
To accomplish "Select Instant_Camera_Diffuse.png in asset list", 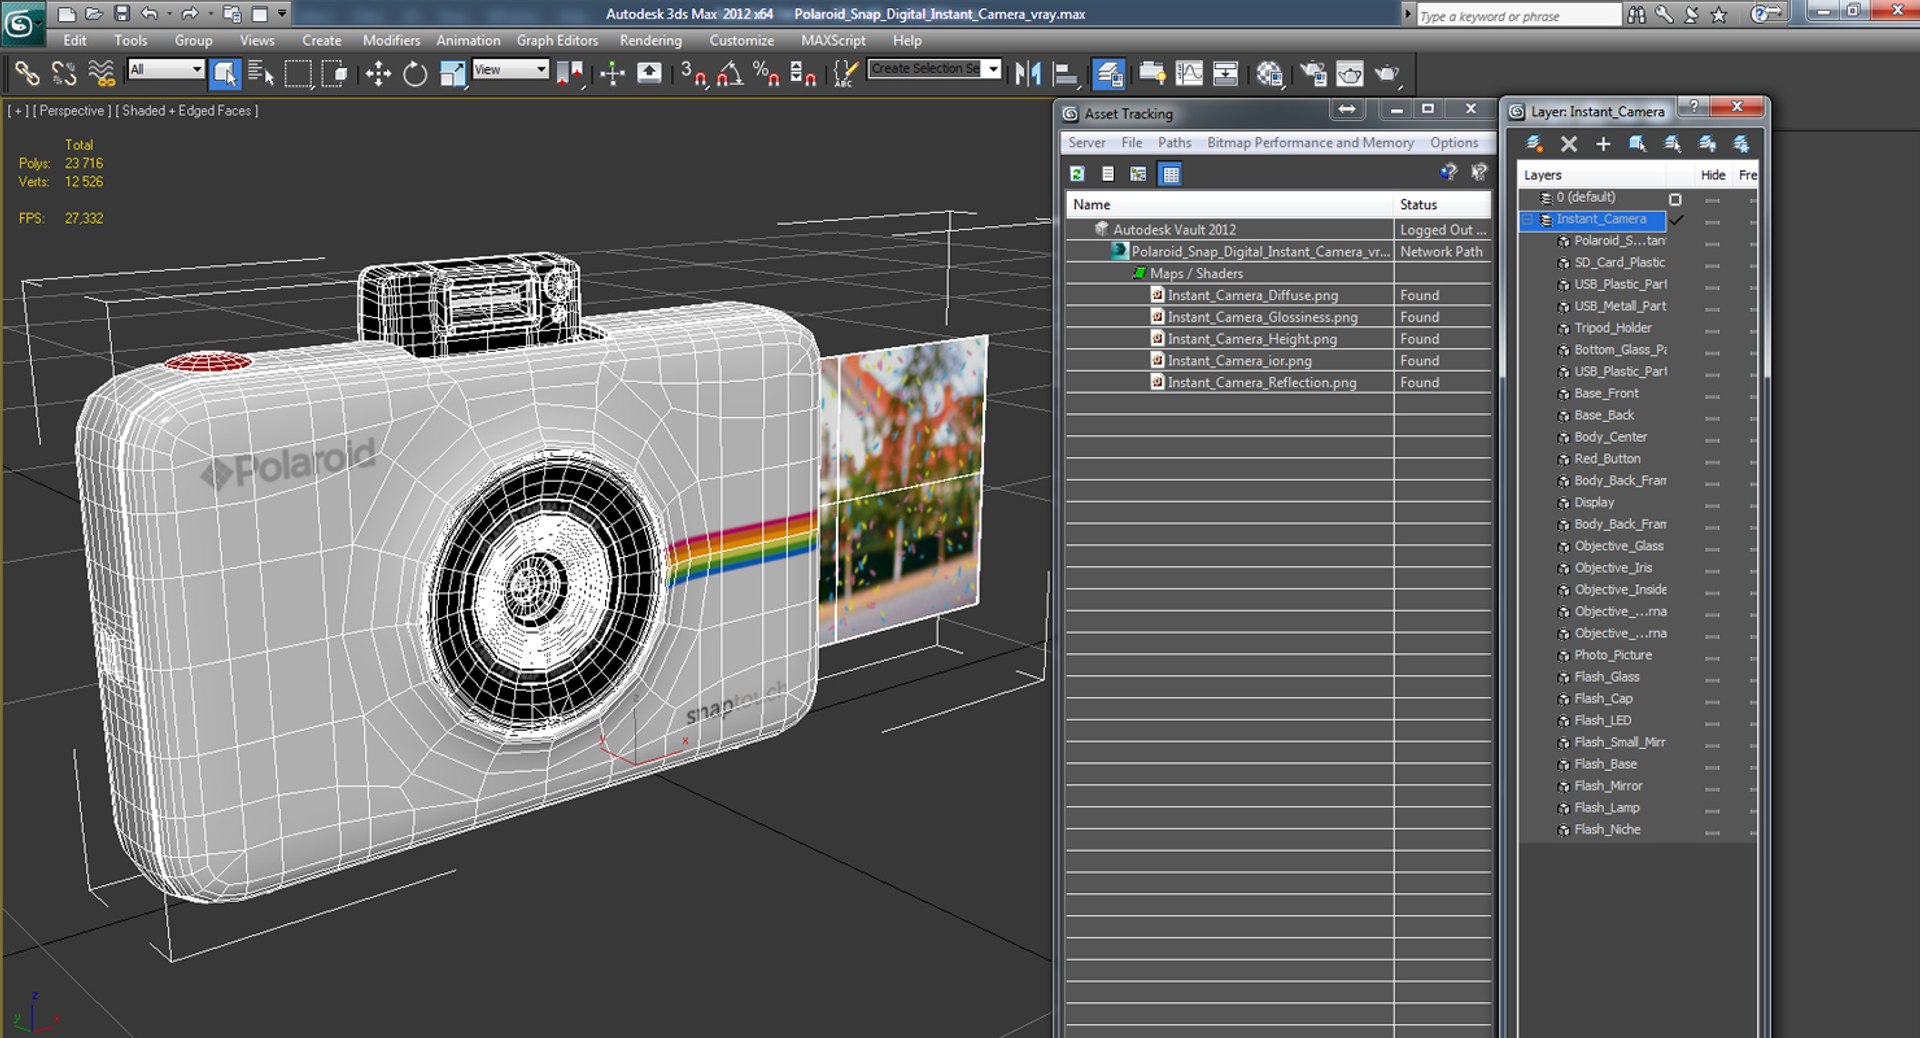I will pos(1252,295).
